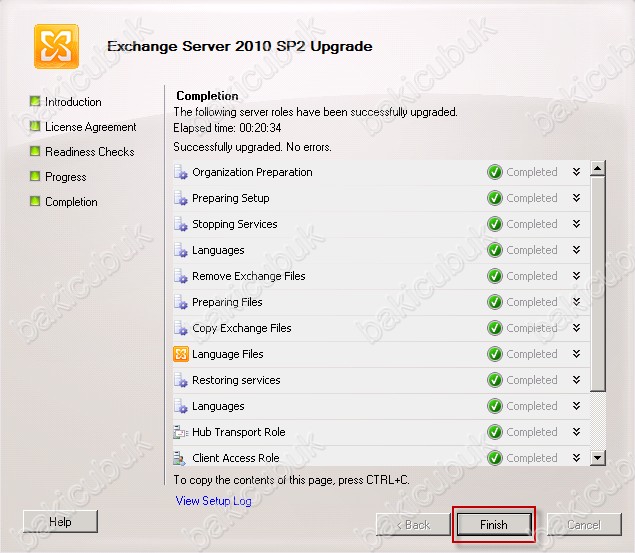Select the Introduction wizard step

(73, 102)
